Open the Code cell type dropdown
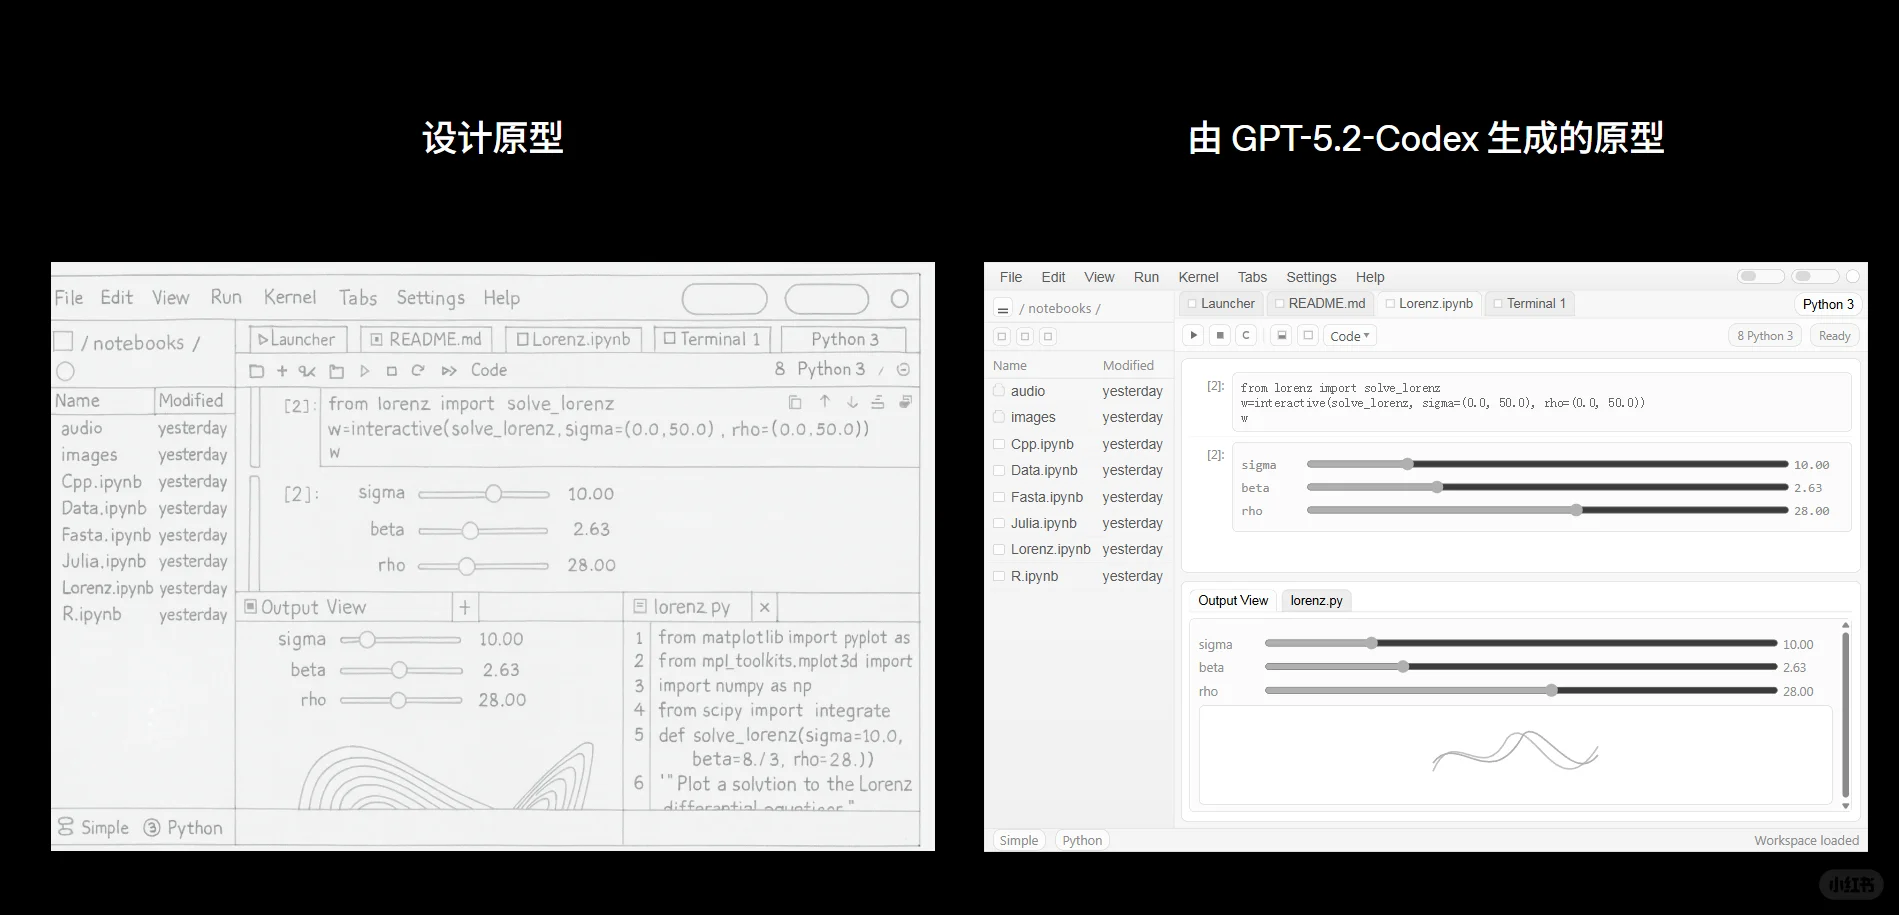Screen dimensions: 1899x915 [x=1349, y=336]
